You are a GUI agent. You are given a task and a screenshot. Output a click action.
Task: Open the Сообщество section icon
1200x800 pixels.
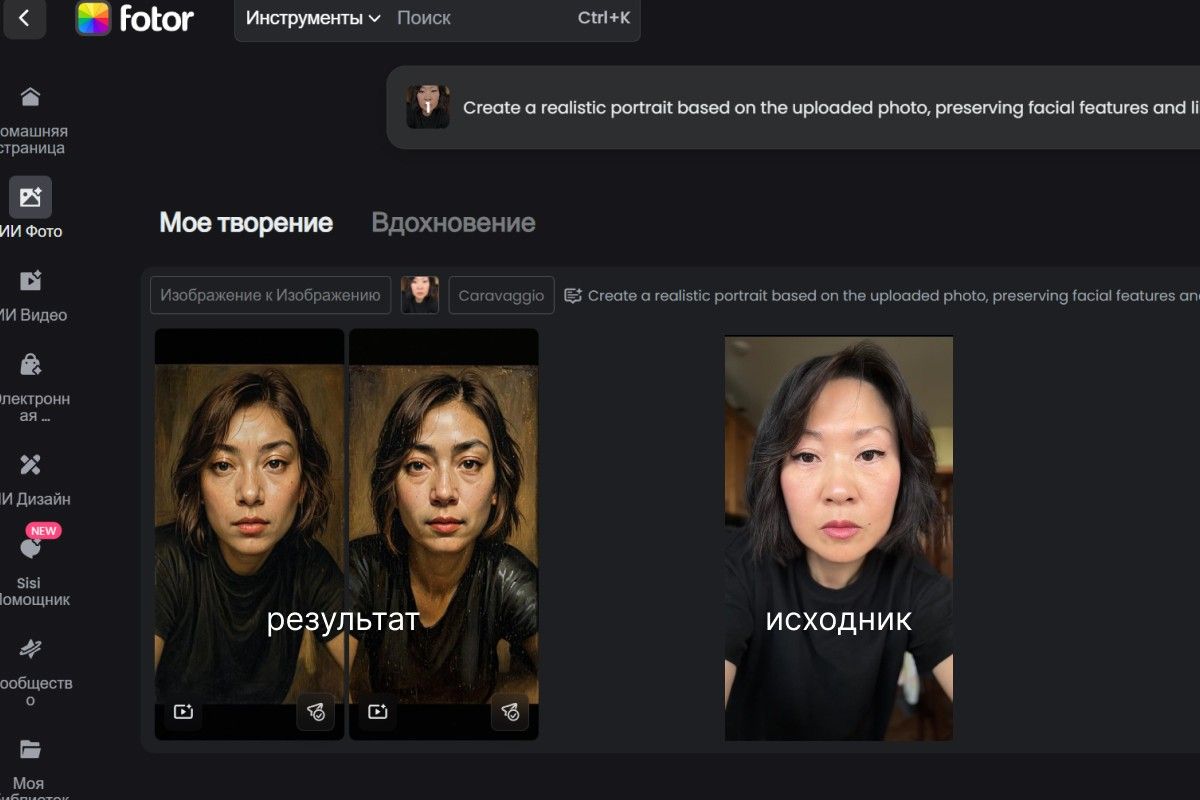pos(30,647)
